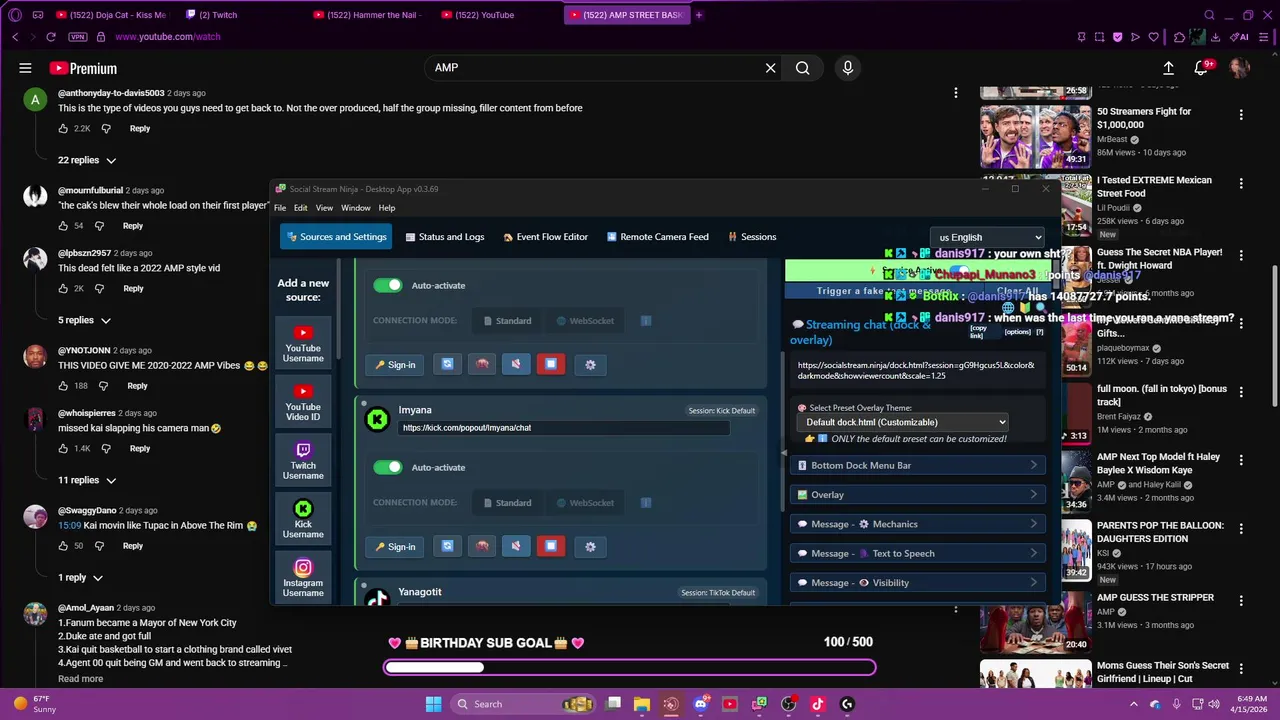This screenshot has height=720, width=1280.
Task: Expand the 22 replies thread
Action: (87, 160)
